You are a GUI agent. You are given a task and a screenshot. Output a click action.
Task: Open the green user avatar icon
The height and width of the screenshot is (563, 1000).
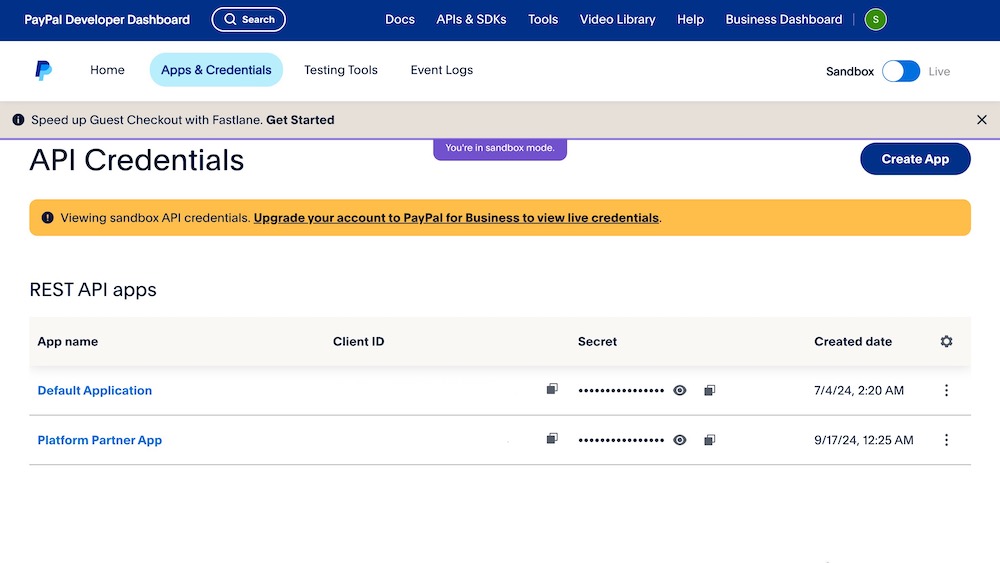[875, 20]
